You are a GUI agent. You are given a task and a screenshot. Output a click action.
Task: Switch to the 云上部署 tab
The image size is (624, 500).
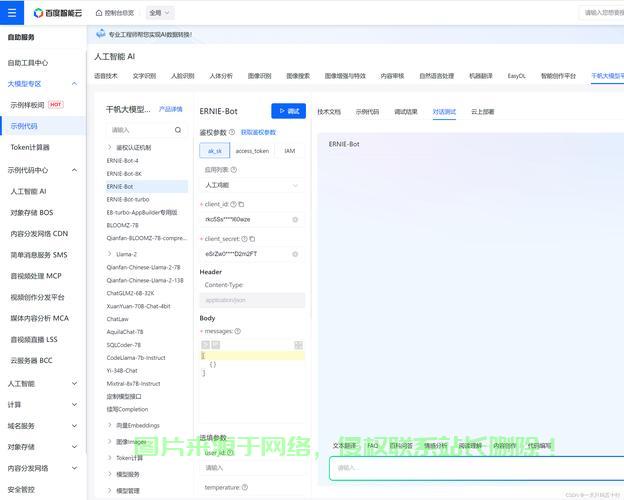pyautogui.click(x=483, y=111)
